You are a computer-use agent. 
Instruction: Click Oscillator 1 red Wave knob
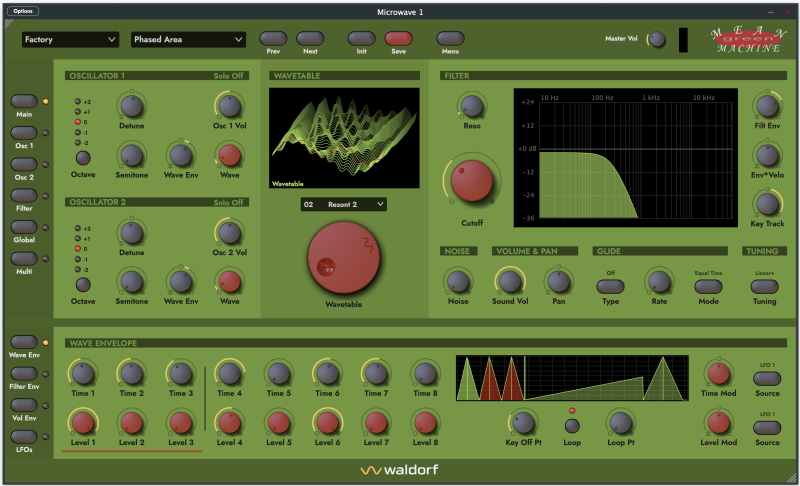click(x=230, y=156)
